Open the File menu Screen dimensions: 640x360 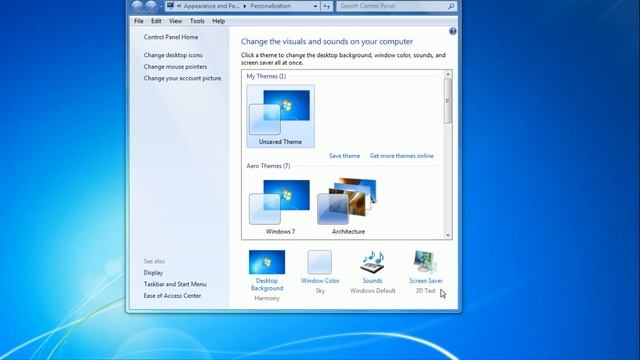pyautogui.click(x=139, y=21)
